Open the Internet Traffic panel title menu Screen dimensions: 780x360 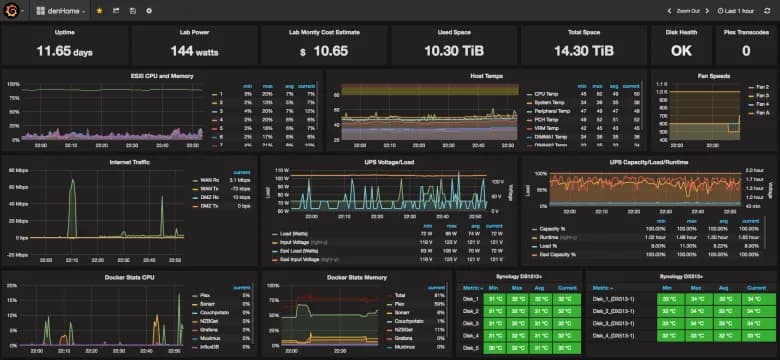coord(129,162)
